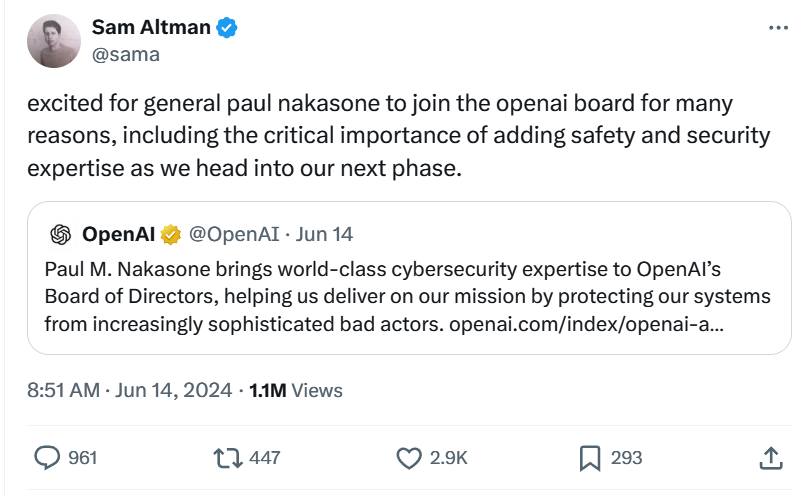804x496 pixels.
Task: Open the Sam Altman display name link
Action: click(x=151, y=28)
